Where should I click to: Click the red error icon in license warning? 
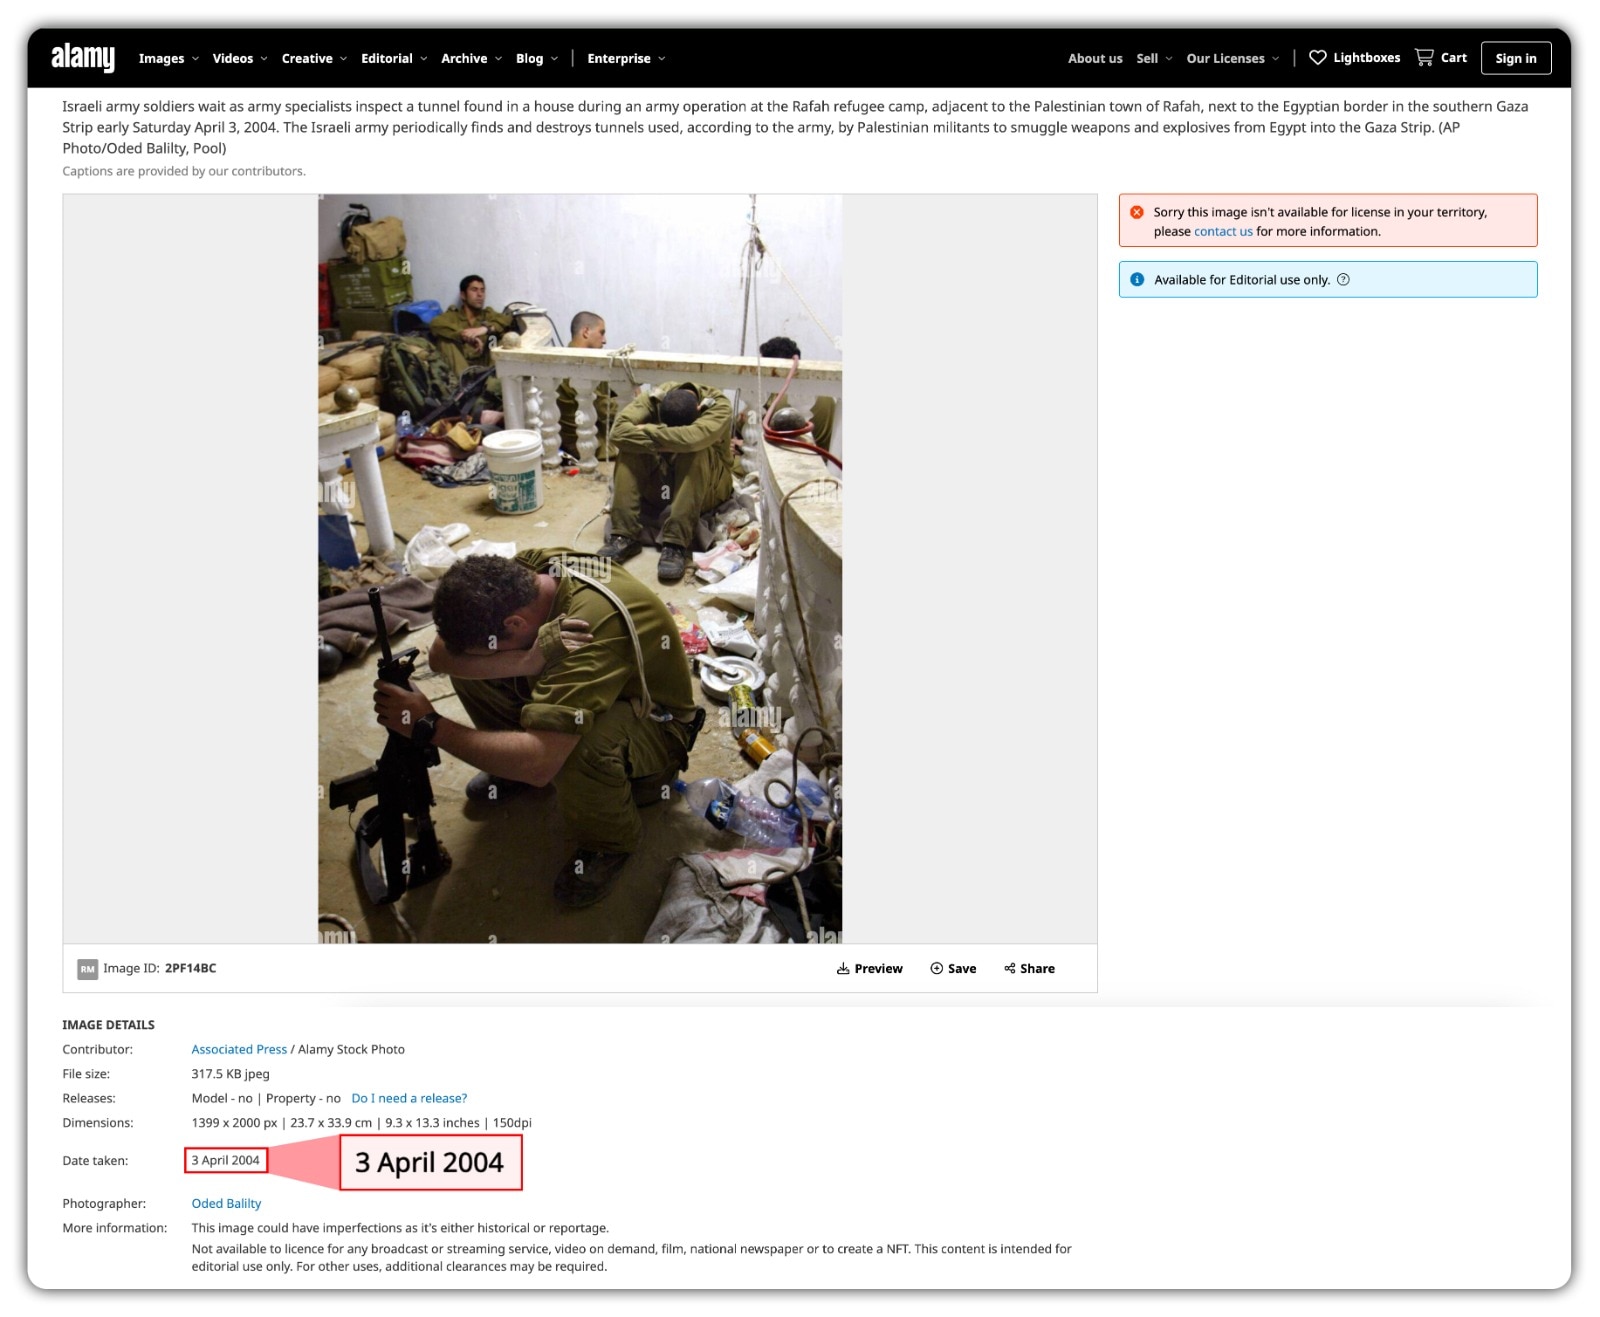1137,211
